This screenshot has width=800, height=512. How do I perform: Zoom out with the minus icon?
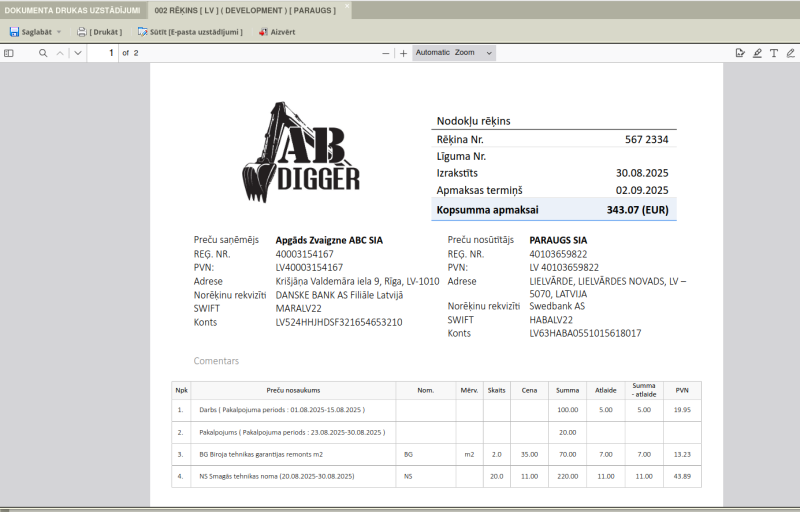click(x=386, y=53)
